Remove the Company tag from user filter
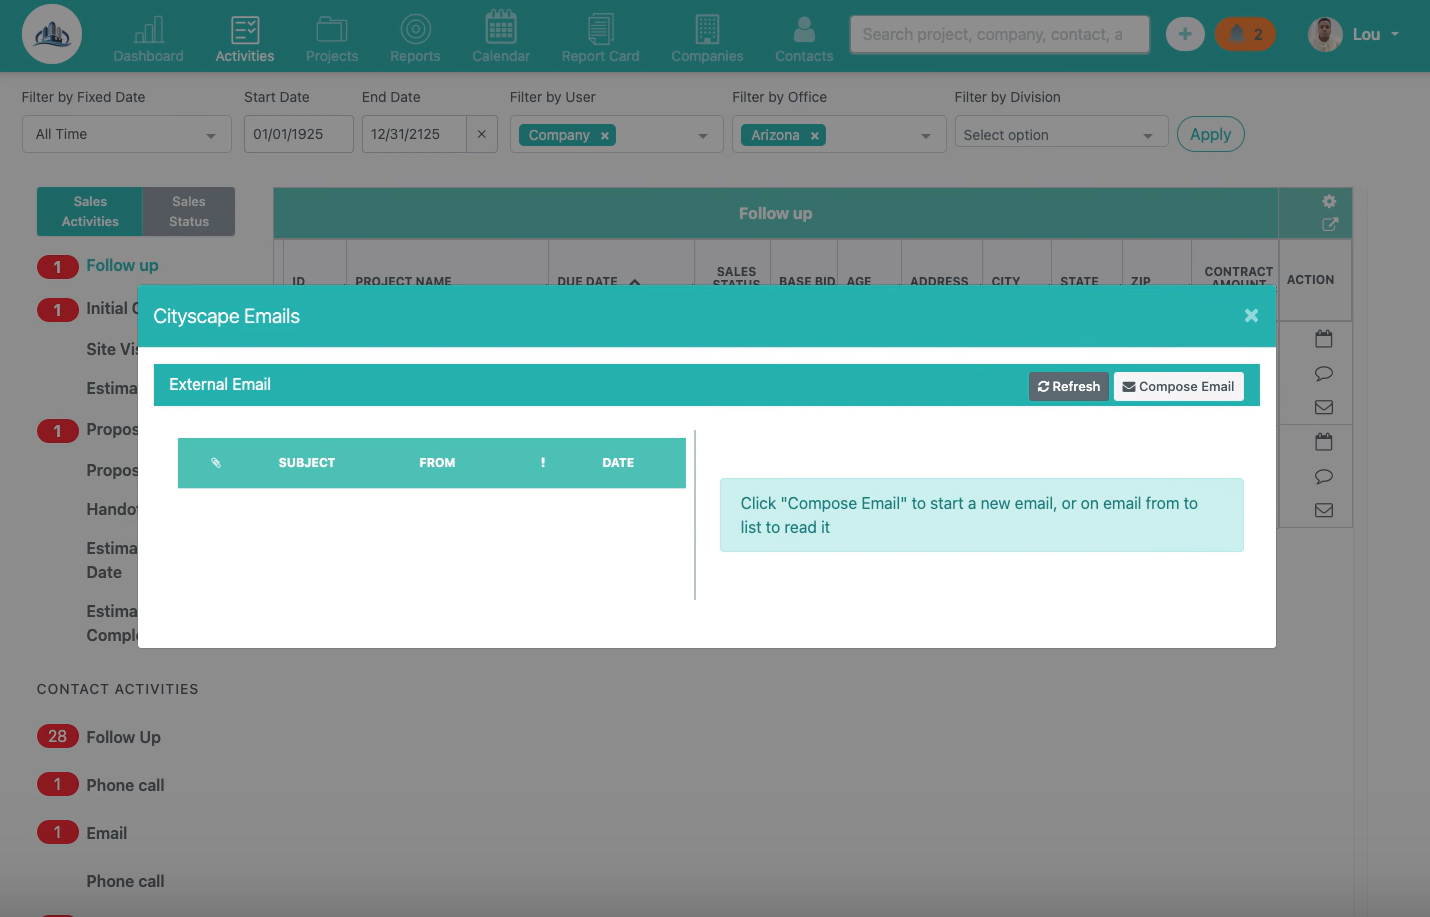The image size is (1430, 917). coord(605,136)
